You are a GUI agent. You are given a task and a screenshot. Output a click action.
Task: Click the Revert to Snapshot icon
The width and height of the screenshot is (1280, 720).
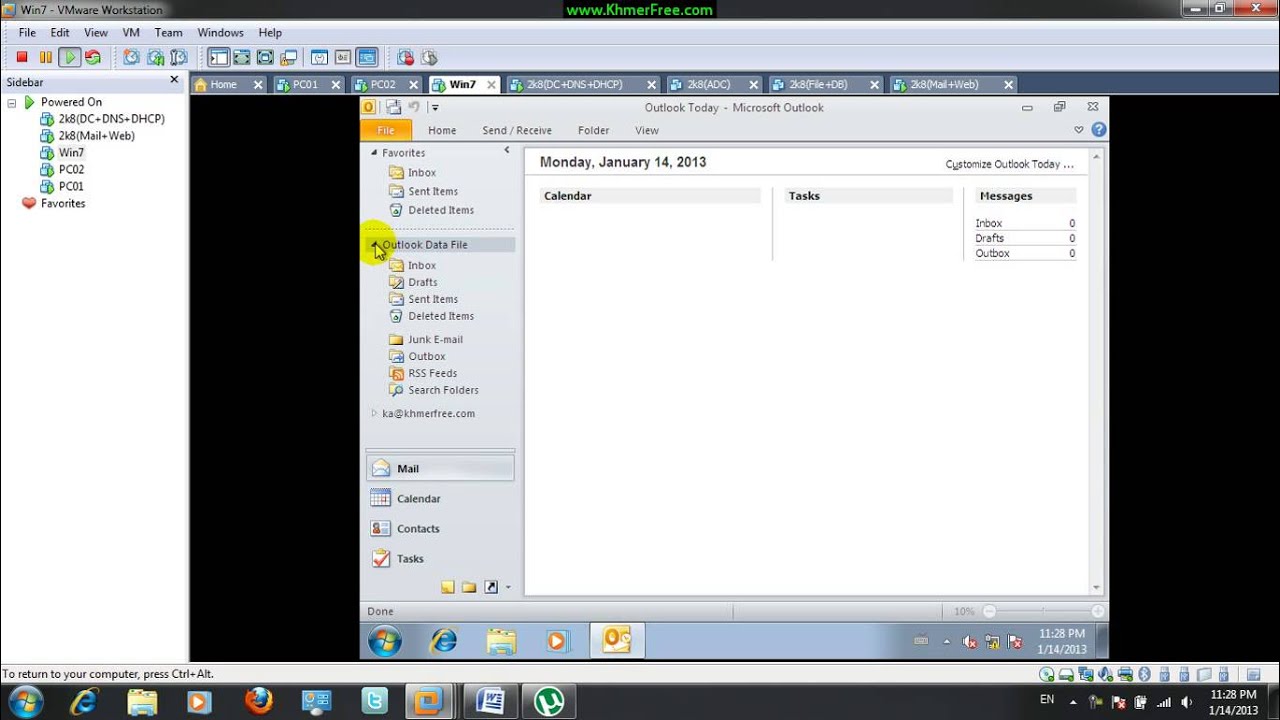tap(155, 57)
